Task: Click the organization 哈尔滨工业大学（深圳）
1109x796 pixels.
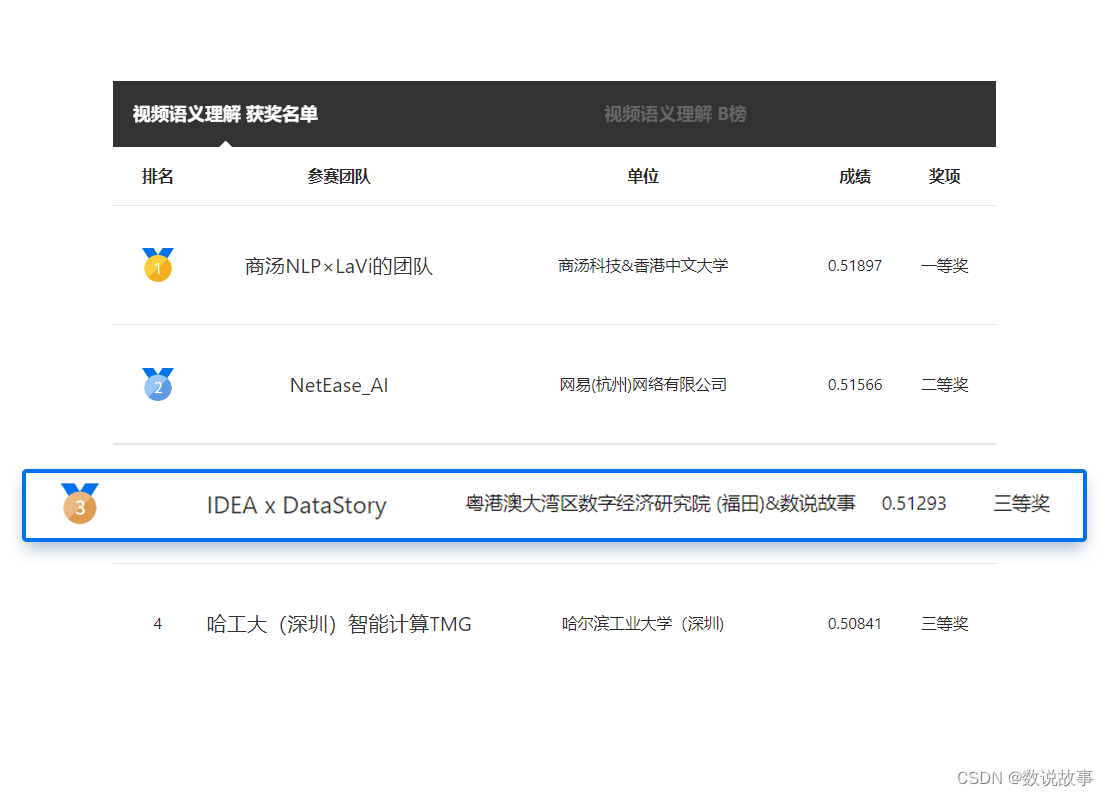Action: (643, 623)
